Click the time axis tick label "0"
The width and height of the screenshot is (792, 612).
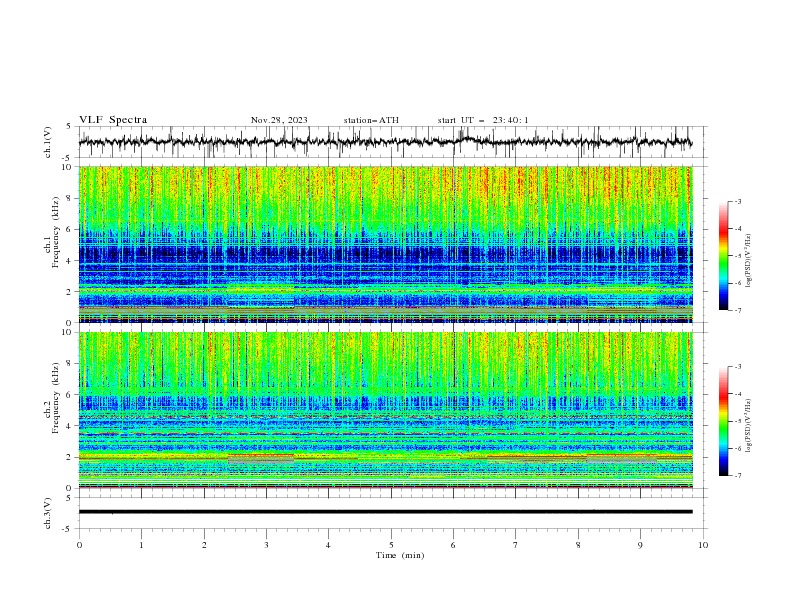[79, 545]
